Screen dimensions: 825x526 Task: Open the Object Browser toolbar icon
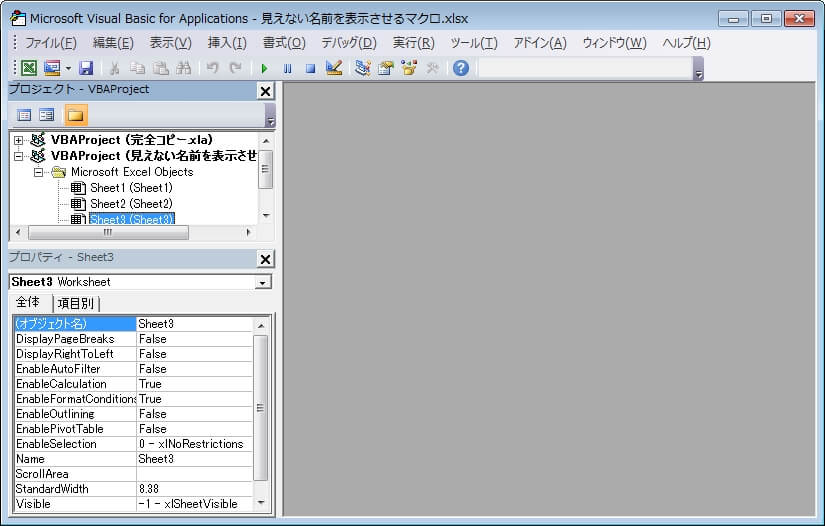point(409,68)
